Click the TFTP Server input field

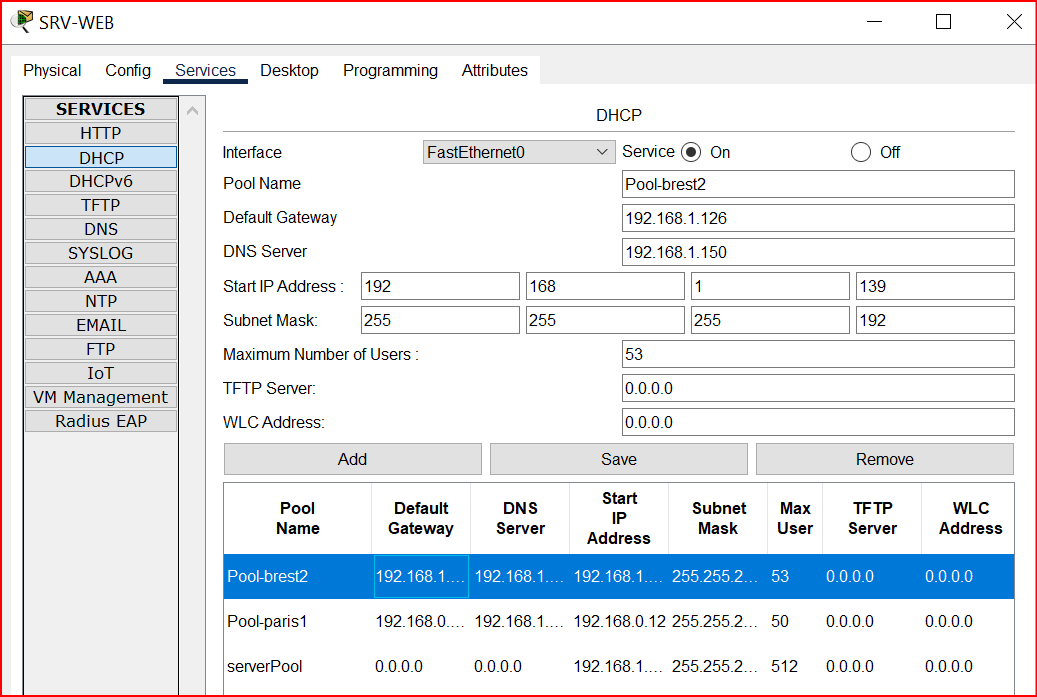pos(818,388)
